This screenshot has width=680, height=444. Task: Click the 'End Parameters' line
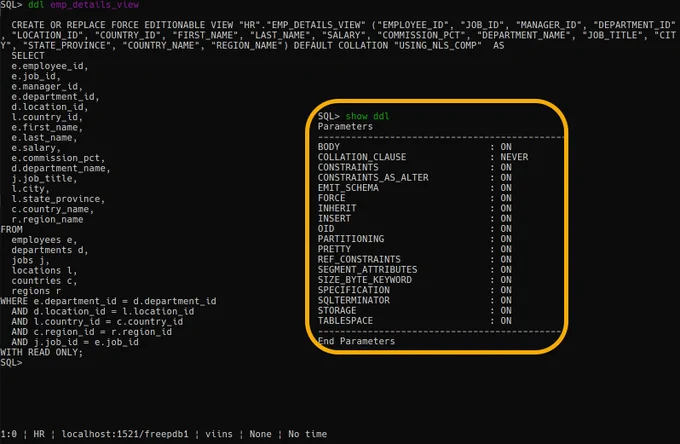point(356,341)
